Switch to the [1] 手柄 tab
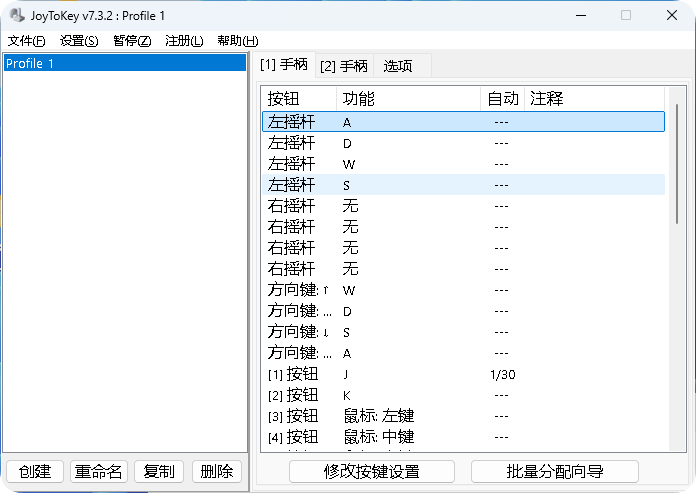Viewport: 696px width, 493px height. tap(284, 65)
